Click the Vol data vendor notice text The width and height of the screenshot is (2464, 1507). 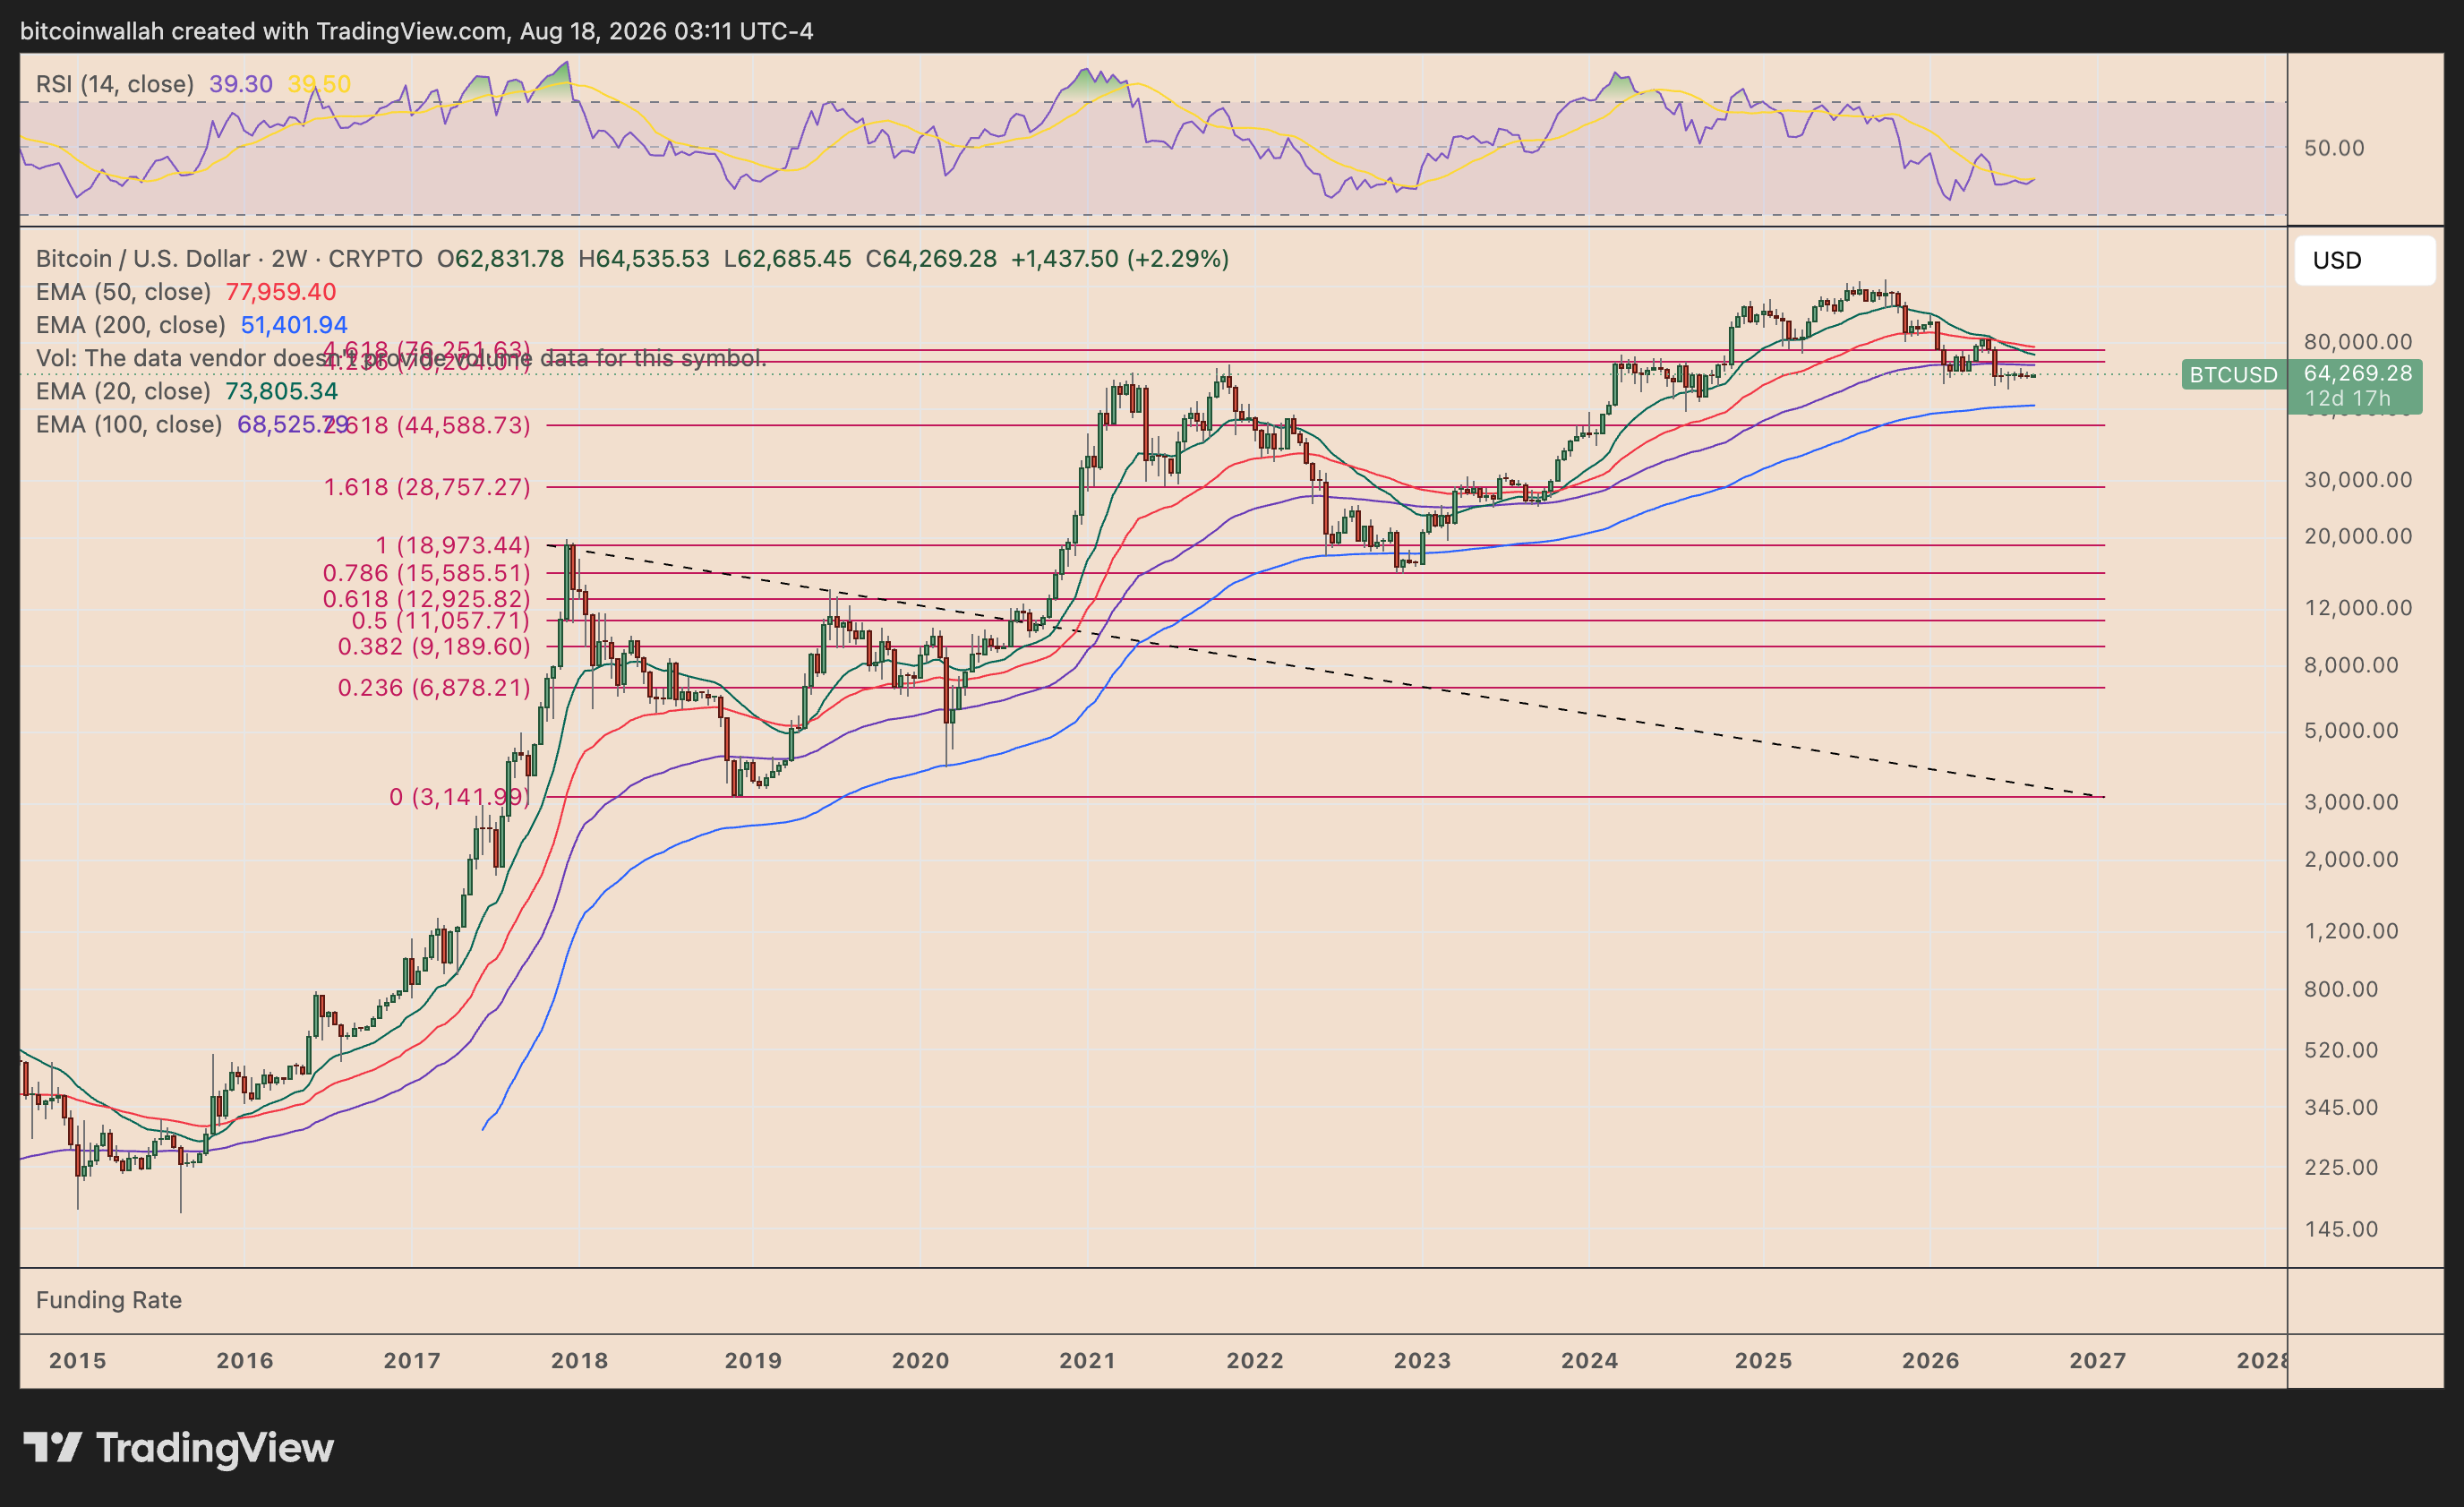click(401, 358)
